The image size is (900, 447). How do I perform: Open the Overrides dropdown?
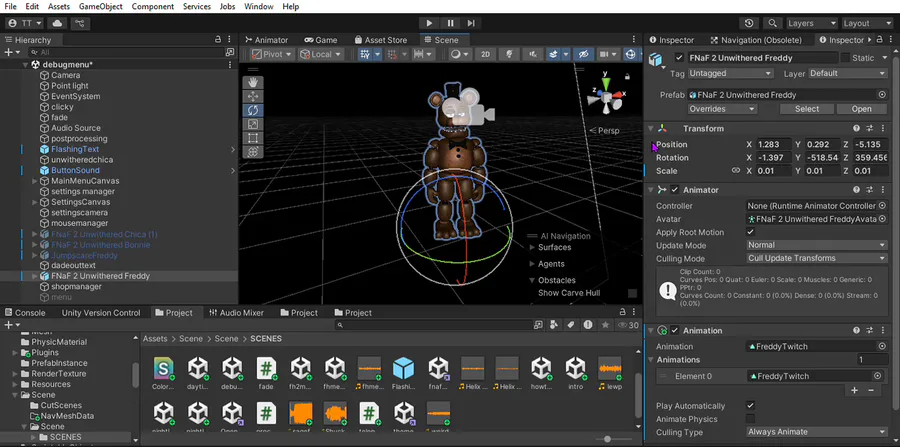coord(722,108)
